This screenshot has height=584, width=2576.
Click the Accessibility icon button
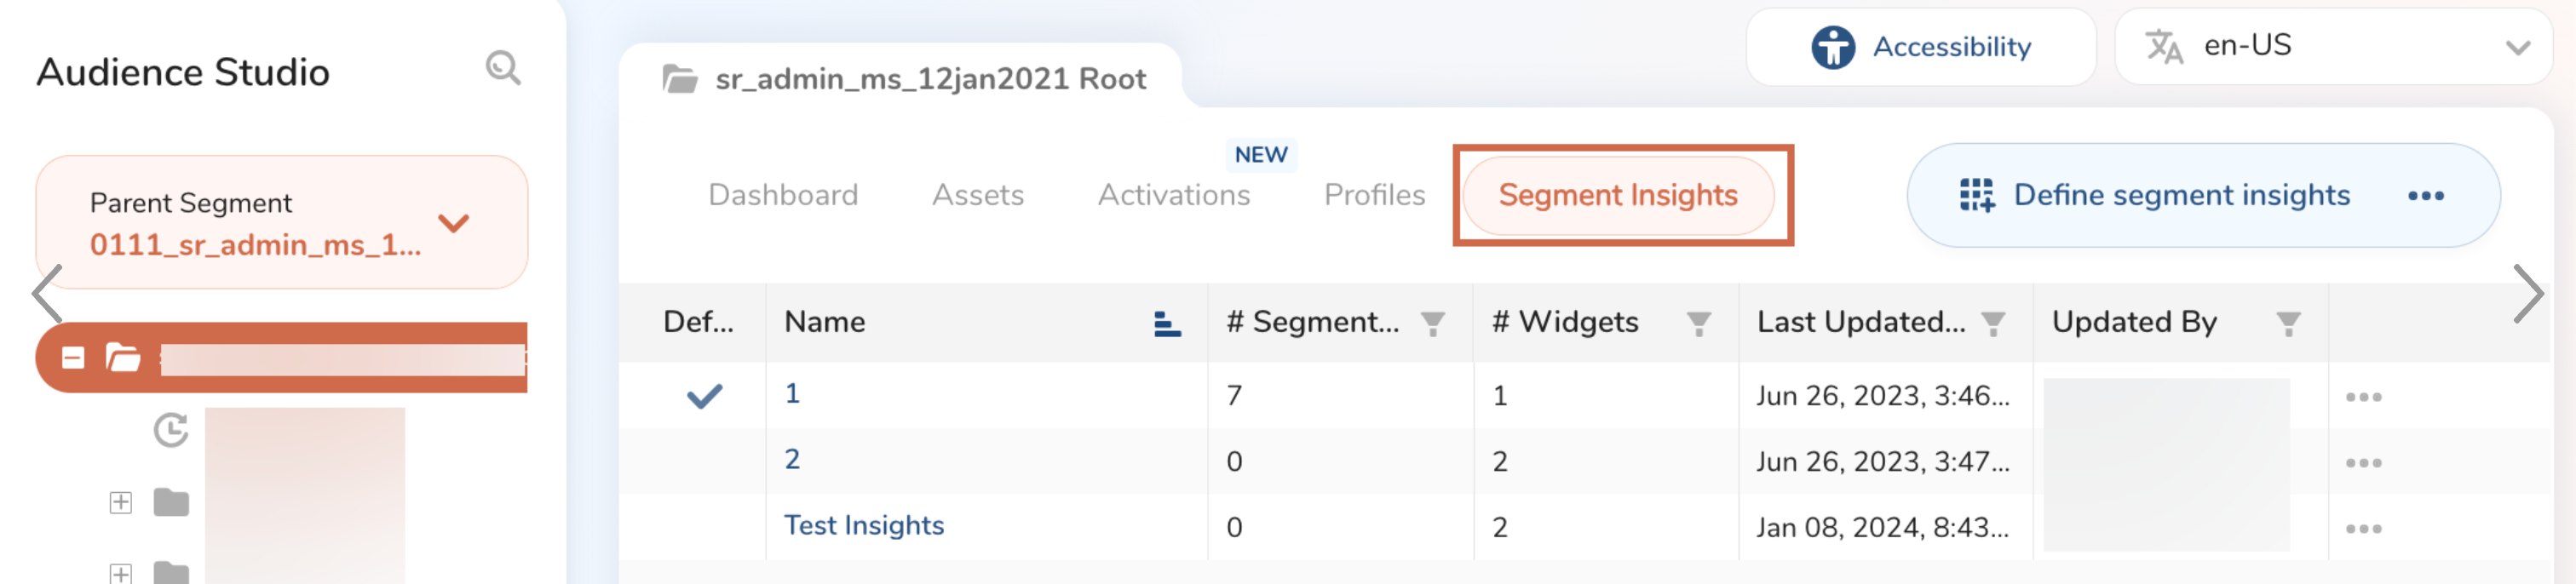click(1832, 47)
